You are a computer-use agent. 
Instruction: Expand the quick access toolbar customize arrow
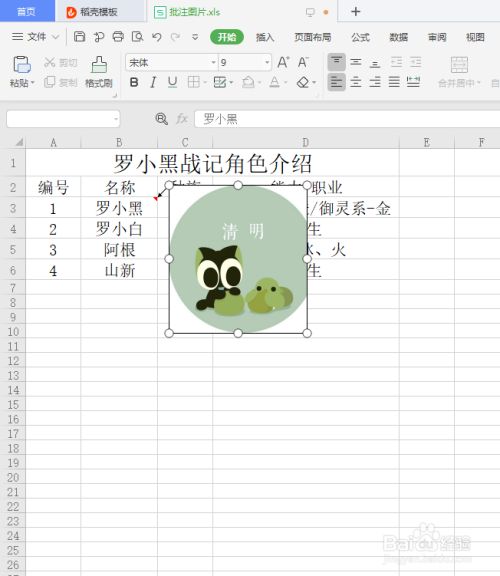(x=195, y=37)
